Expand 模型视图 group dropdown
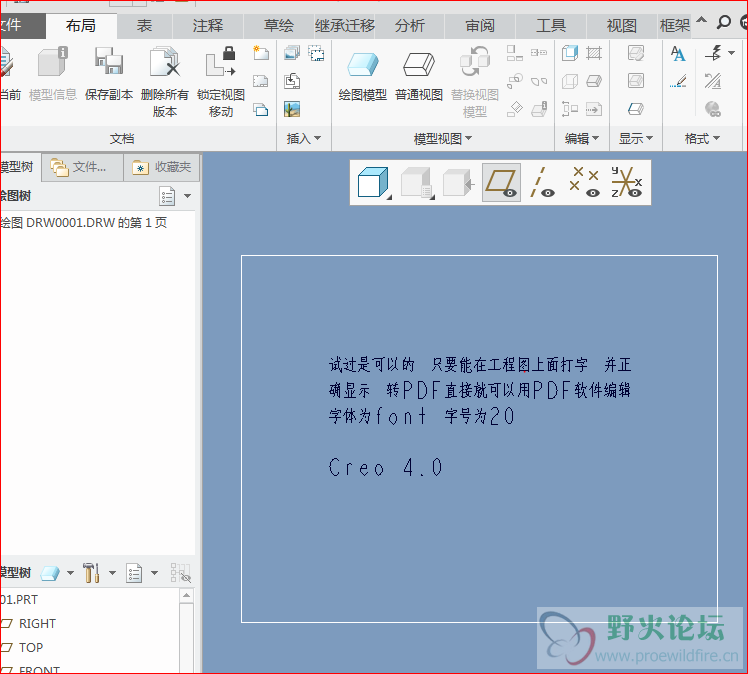Viewport: 748px width, 674px height. (443, 139)
